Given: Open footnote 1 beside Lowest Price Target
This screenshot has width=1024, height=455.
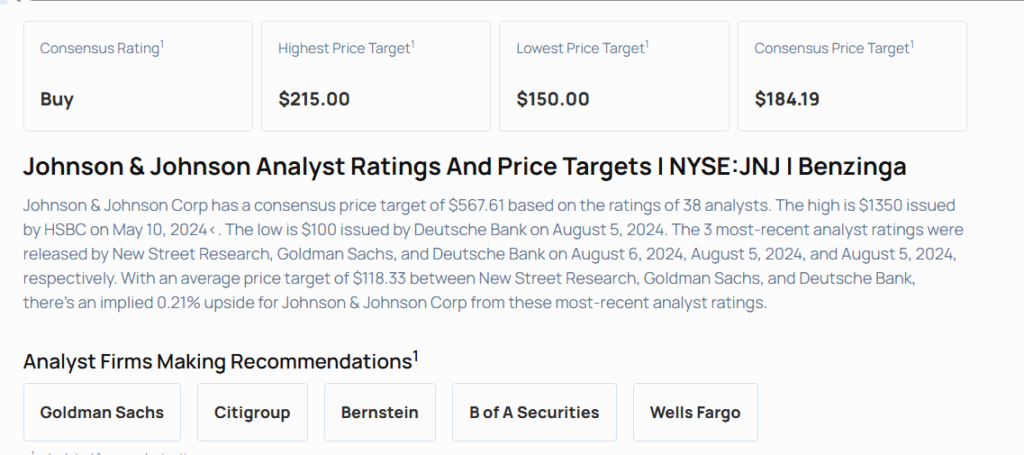Looking at the screenshot, I should click(x=647, y=43).
